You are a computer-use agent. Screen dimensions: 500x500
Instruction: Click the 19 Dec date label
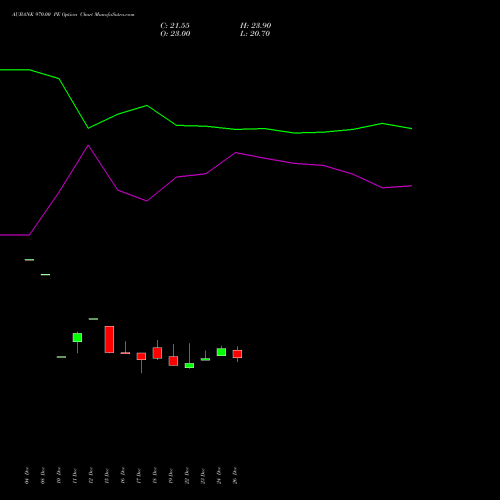pyautogui.click(x=171, y=475)
